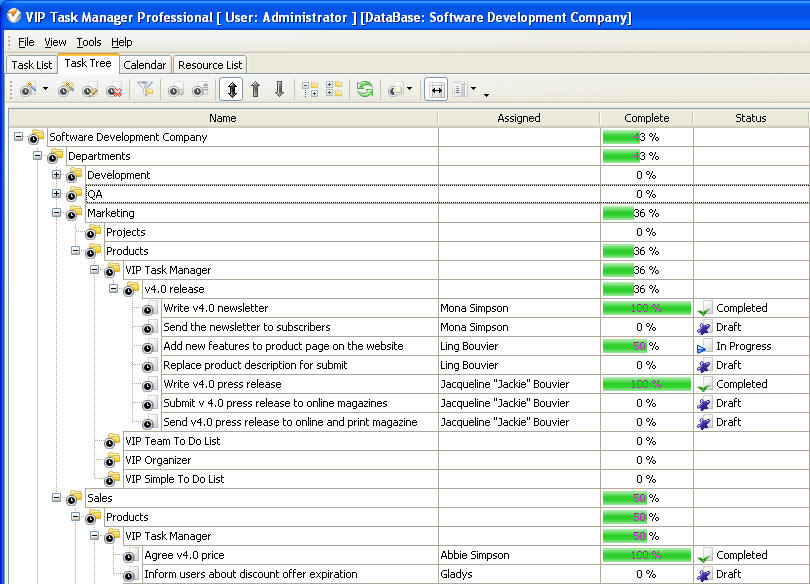Open the chart view icon near the refresh button
Viewport: 810px width, 584px height.
click(x=394, y=89)
